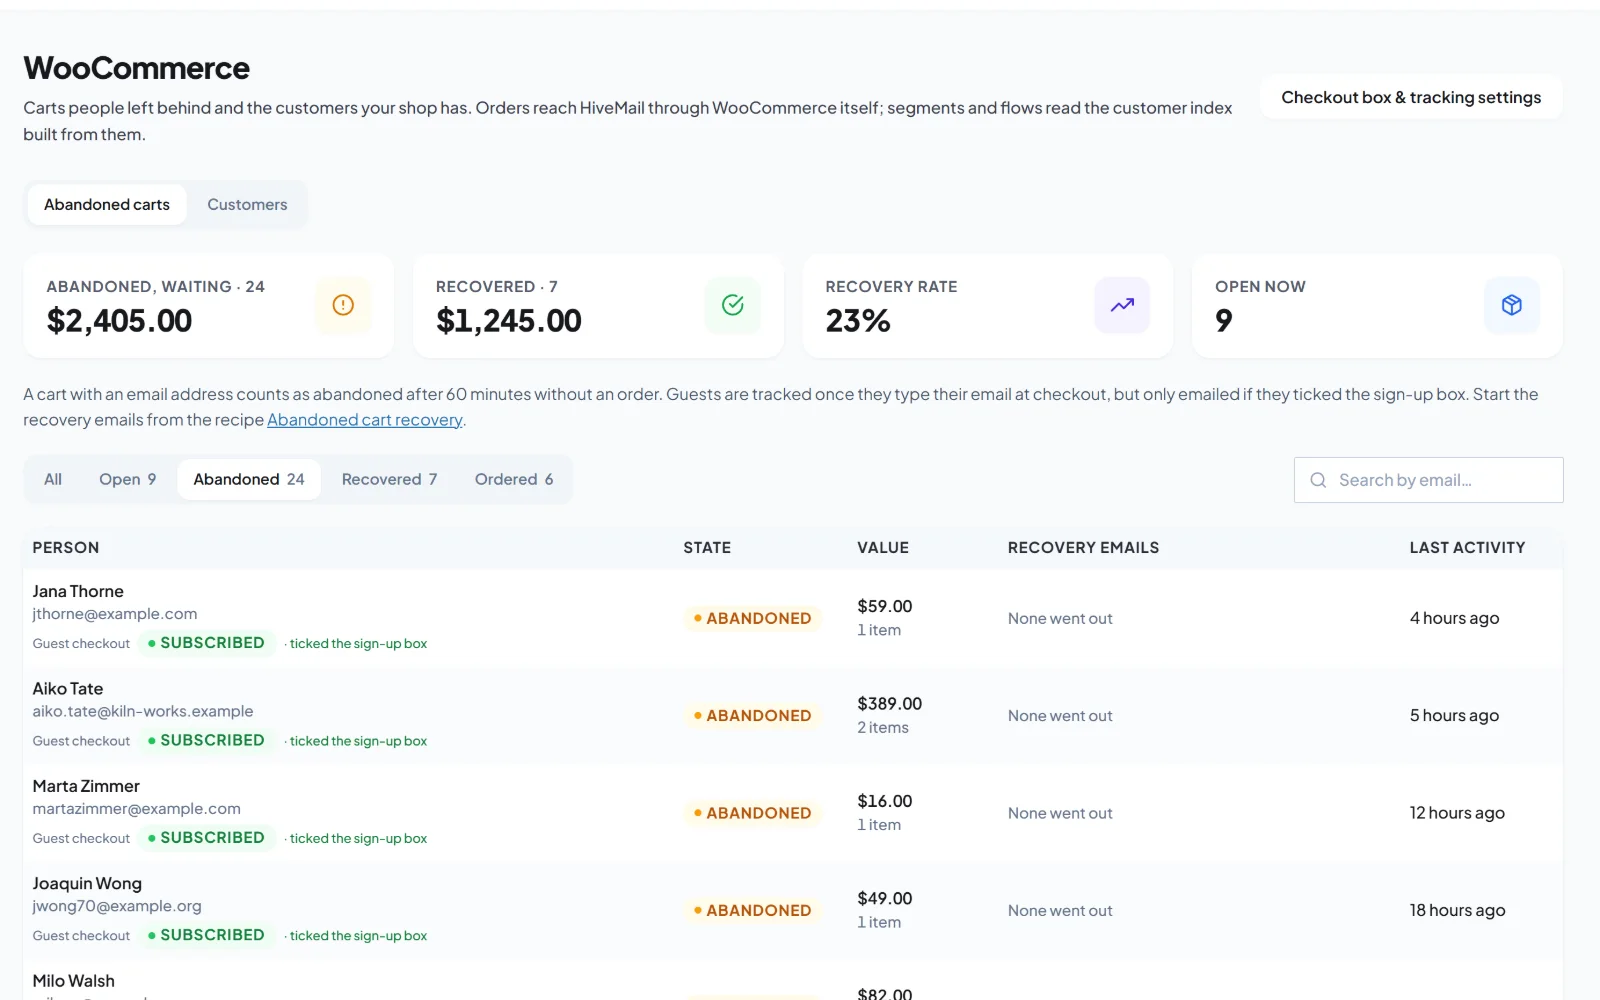This screenshot has width=1600, height=1000.
Task: Click the green checkmark icon on the Recovered card
Action: [733, 305]
